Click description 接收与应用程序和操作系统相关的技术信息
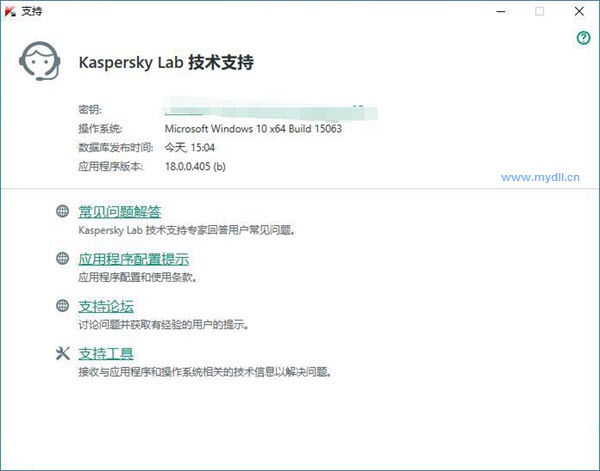 point(205,372)
